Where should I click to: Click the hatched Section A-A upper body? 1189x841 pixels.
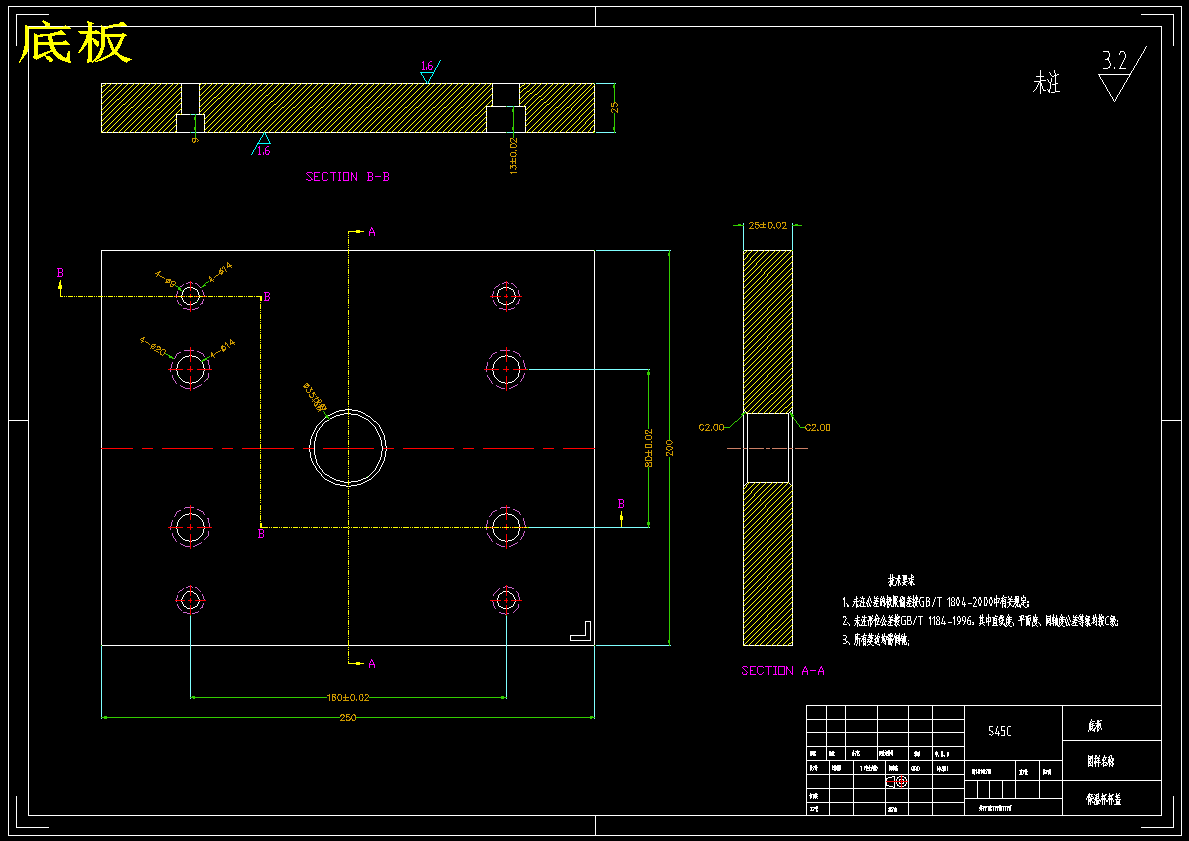(x=767, y=331)
